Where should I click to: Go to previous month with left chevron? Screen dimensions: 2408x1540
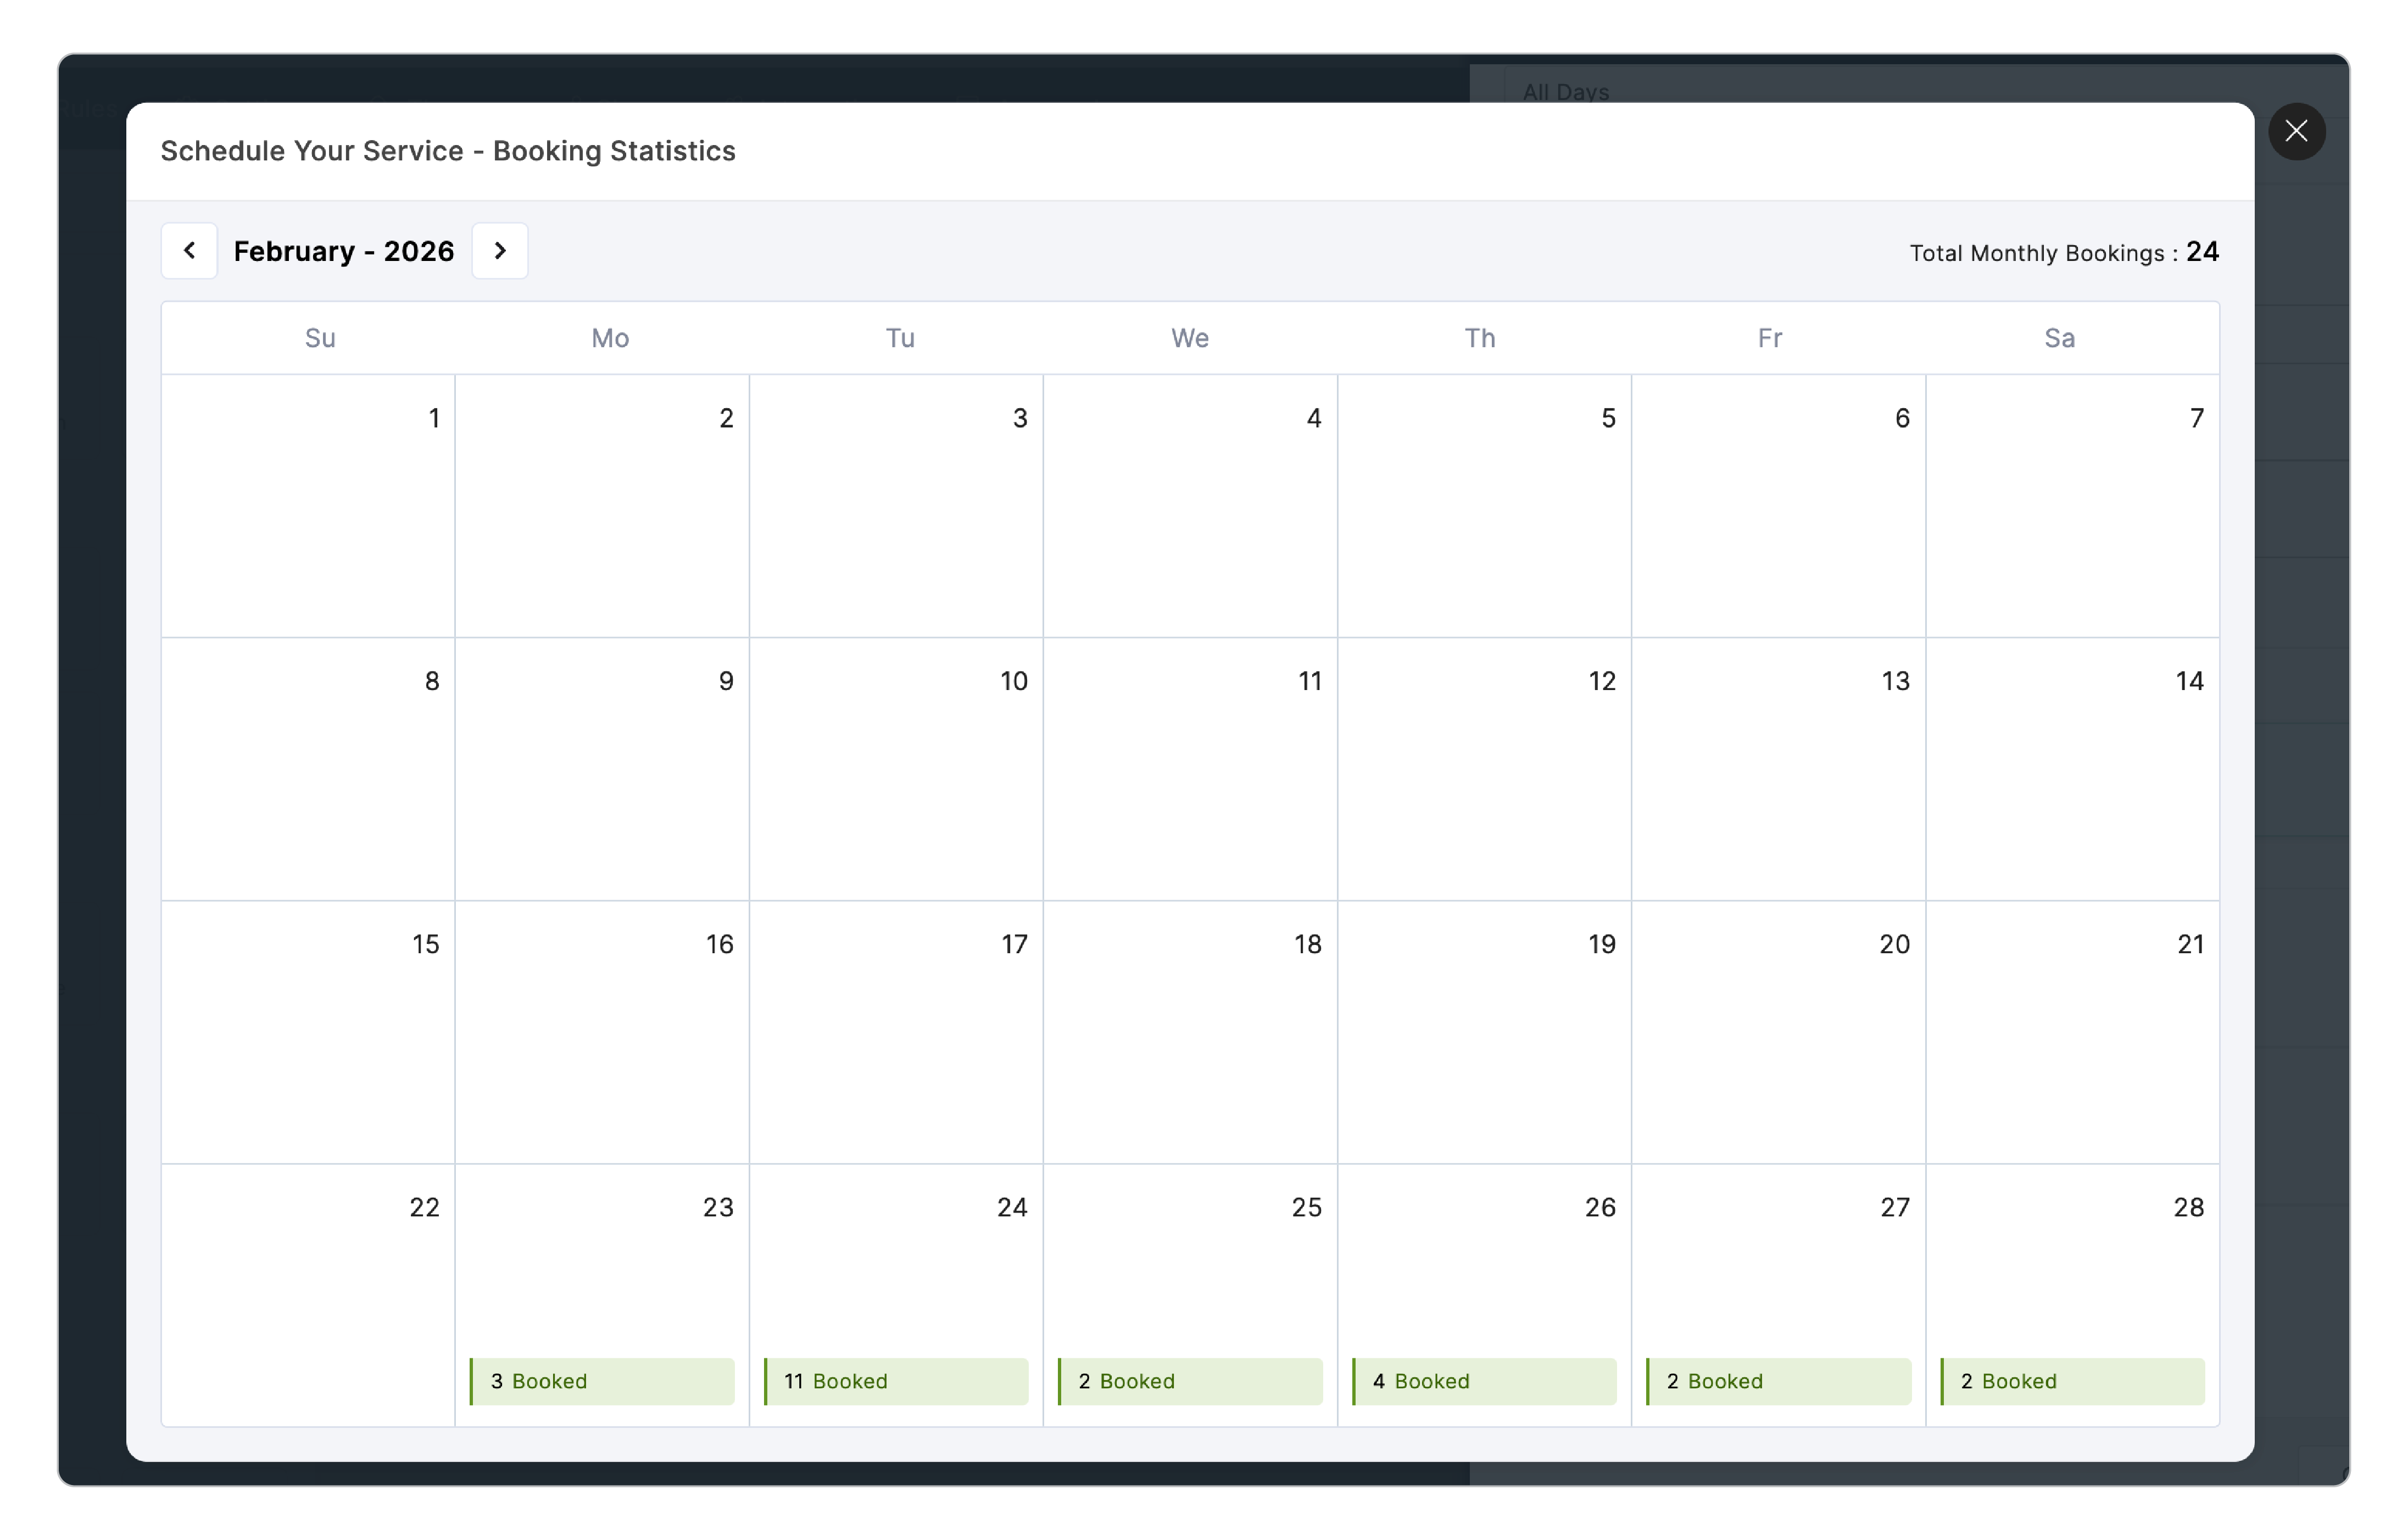tap(189, 250)
